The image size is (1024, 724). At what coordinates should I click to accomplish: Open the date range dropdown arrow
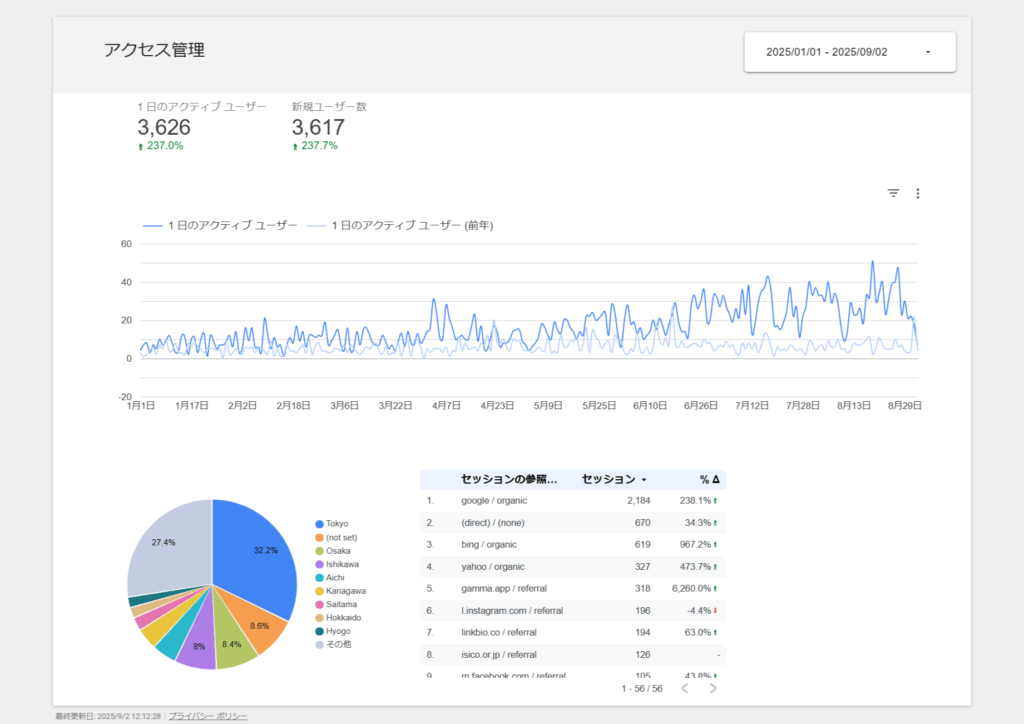pos(928,52)
